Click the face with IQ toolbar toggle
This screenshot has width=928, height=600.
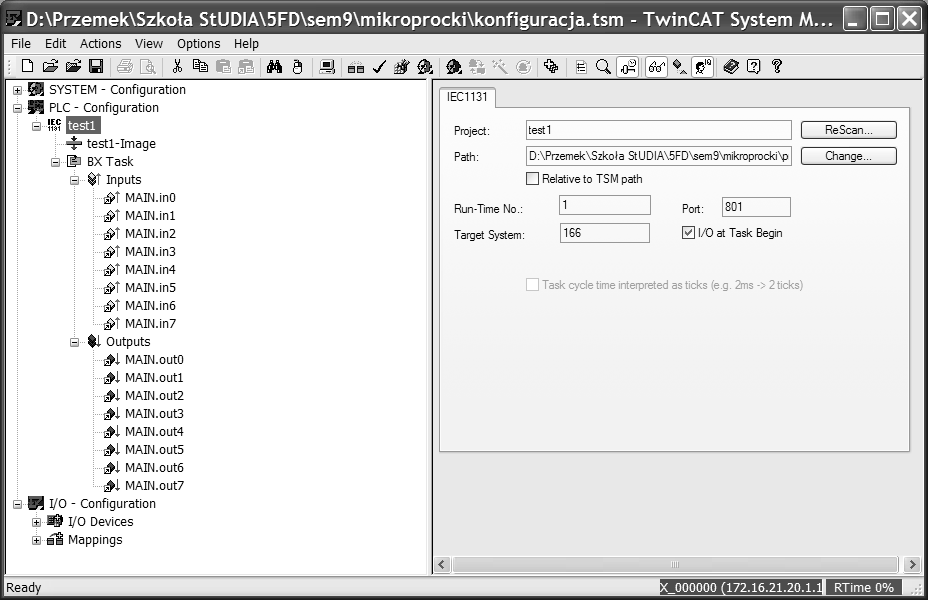(x=703, y=66)
